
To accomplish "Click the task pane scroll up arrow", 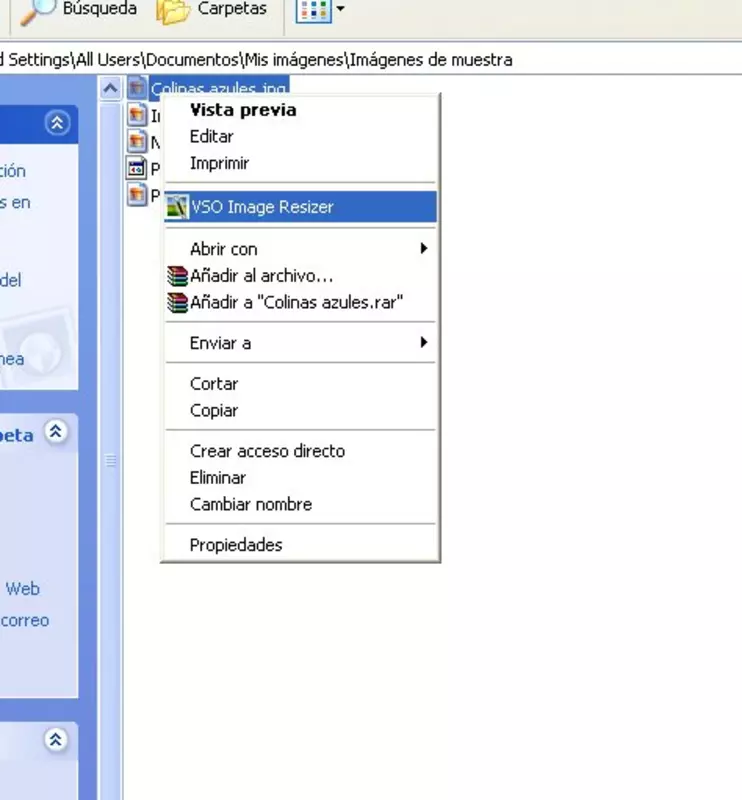I will coord(110,89).
